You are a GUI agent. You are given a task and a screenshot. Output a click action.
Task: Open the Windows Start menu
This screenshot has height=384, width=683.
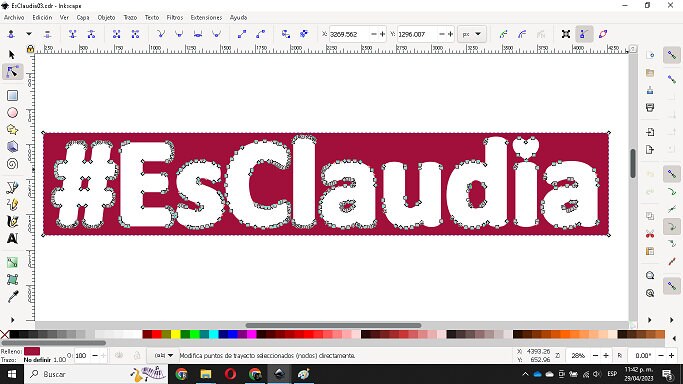pyautogui.click(x=12, y=374)
